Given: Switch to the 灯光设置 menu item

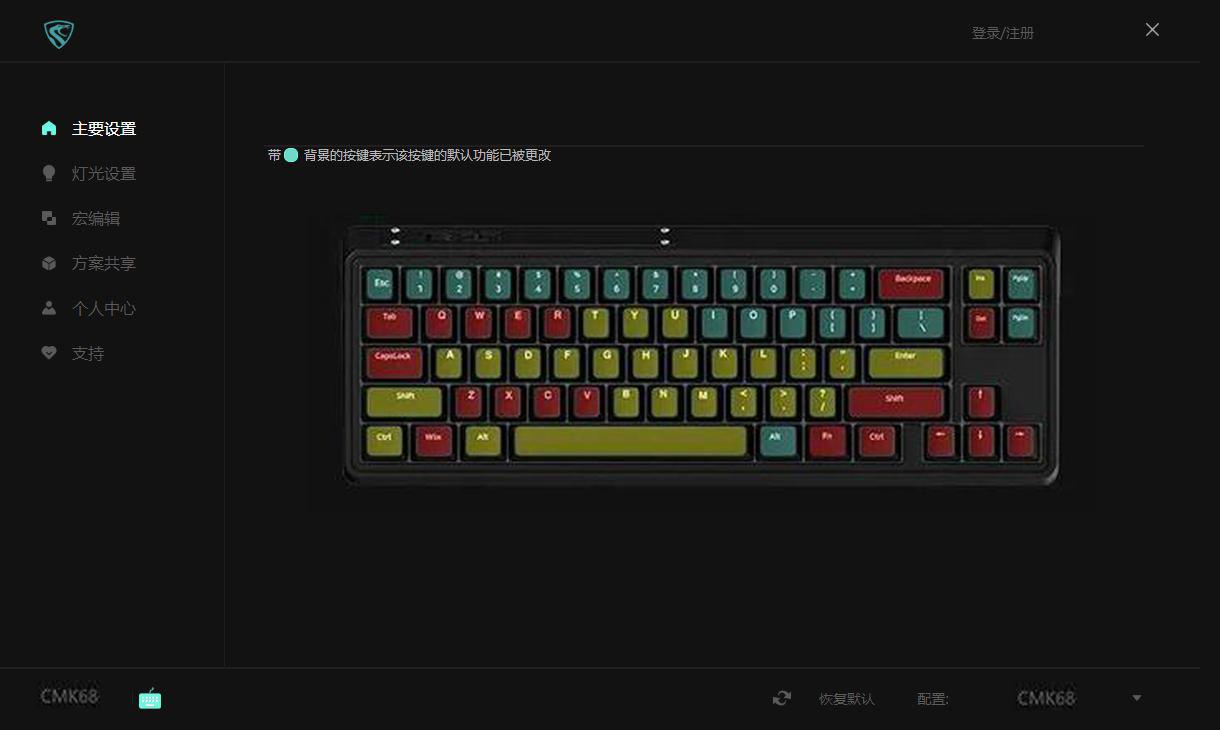Looking at the screenshot, I should click(104, 173).
